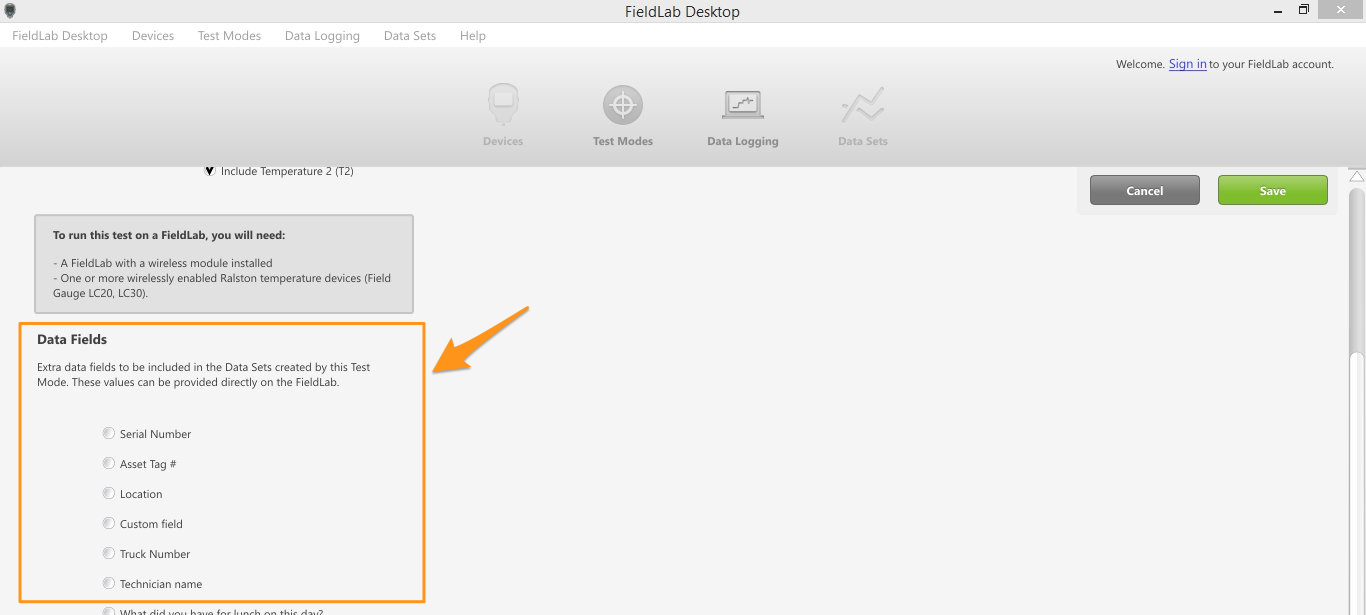Enable the Truck Number data field
The image size is (1366, 615).
[x=109, y=553]
